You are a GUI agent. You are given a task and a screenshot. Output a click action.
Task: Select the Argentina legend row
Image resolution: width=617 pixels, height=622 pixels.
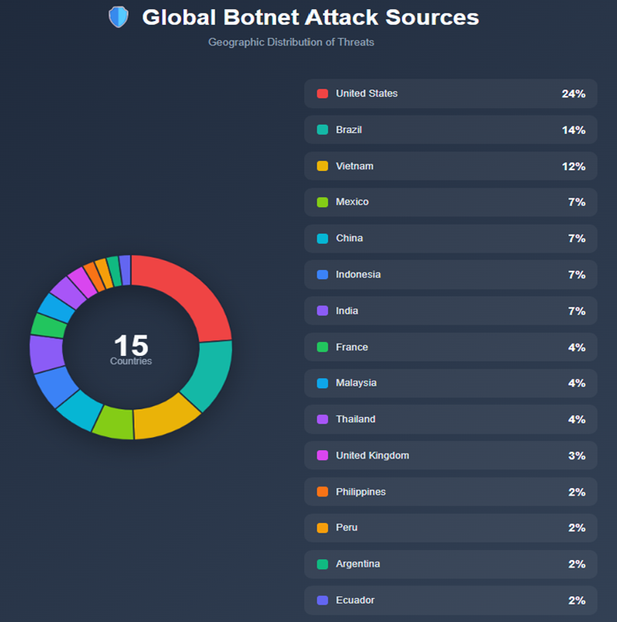click(x=451, y=564)
